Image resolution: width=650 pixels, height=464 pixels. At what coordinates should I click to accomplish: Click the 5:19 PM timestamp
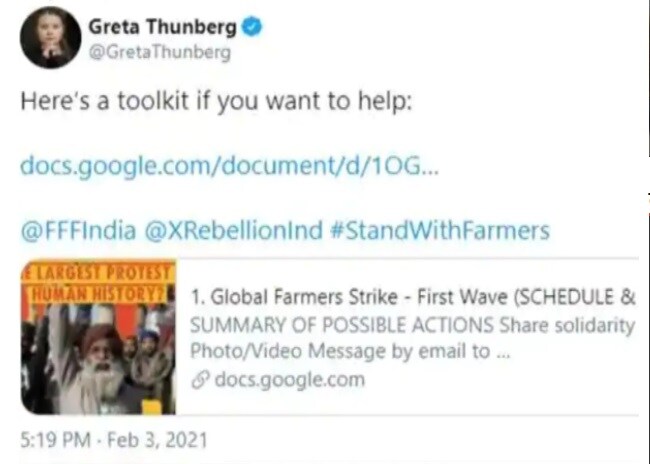pos(56,440)
